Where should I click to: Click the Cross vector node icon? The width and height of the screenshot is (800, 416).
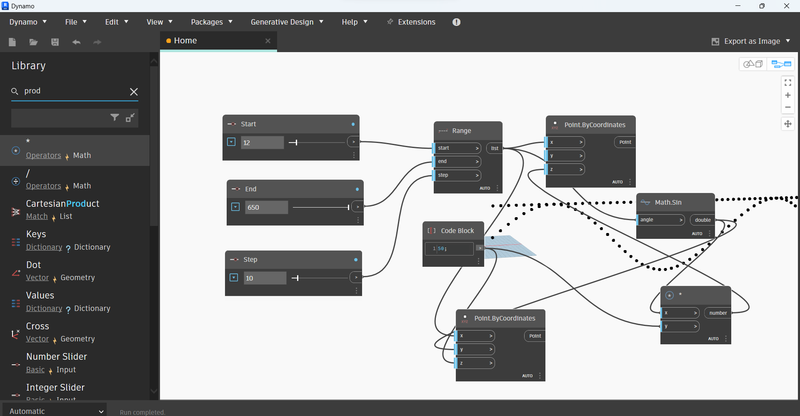[x=16, y=334]
